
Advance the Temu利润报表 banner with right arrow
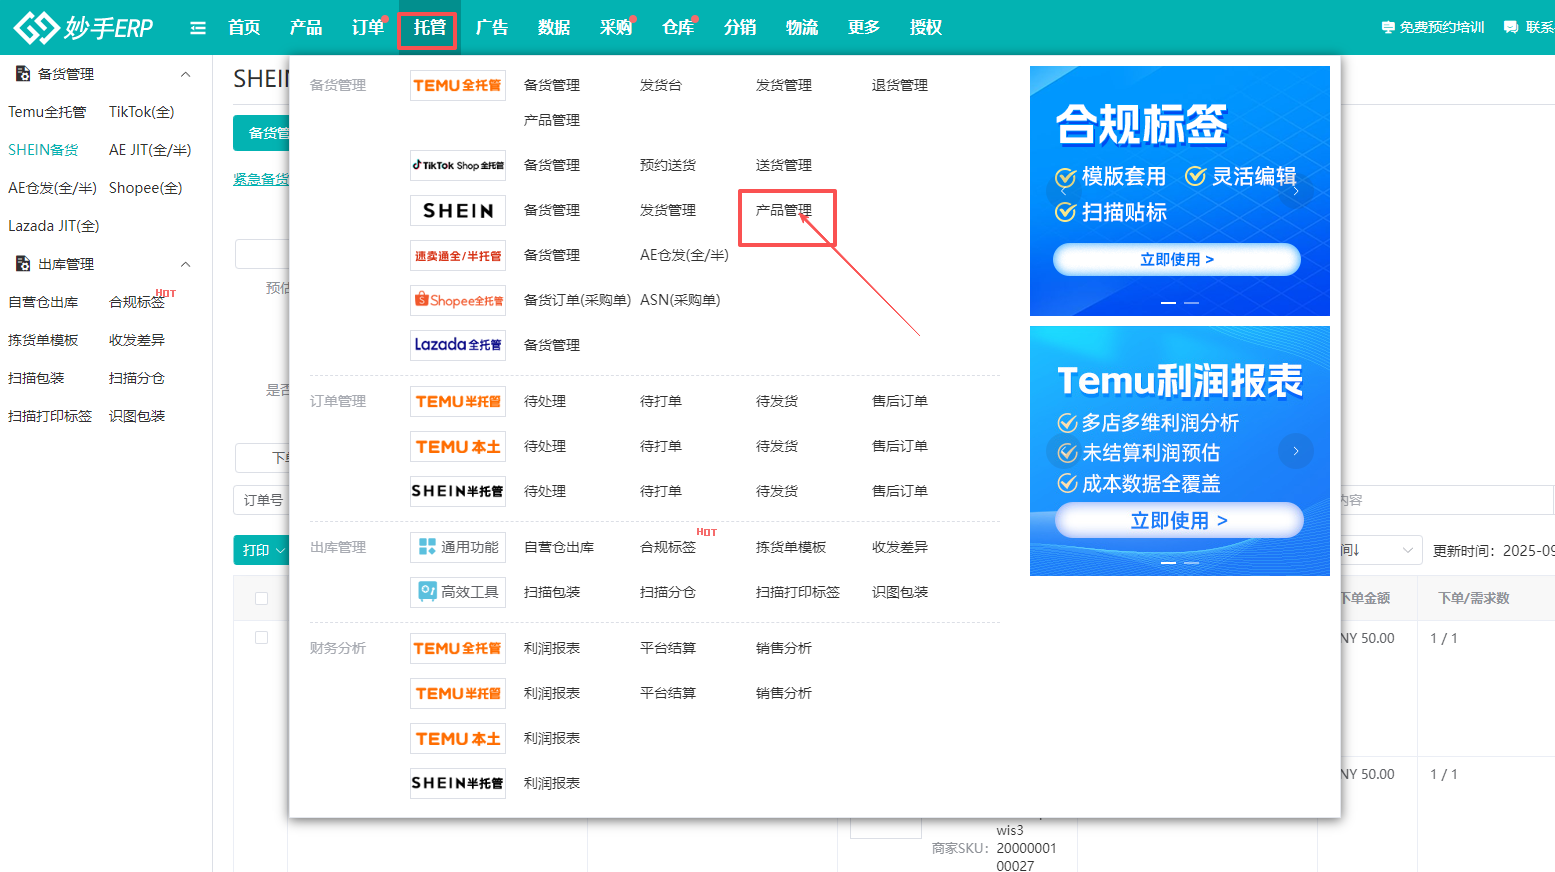[1296, 451]
